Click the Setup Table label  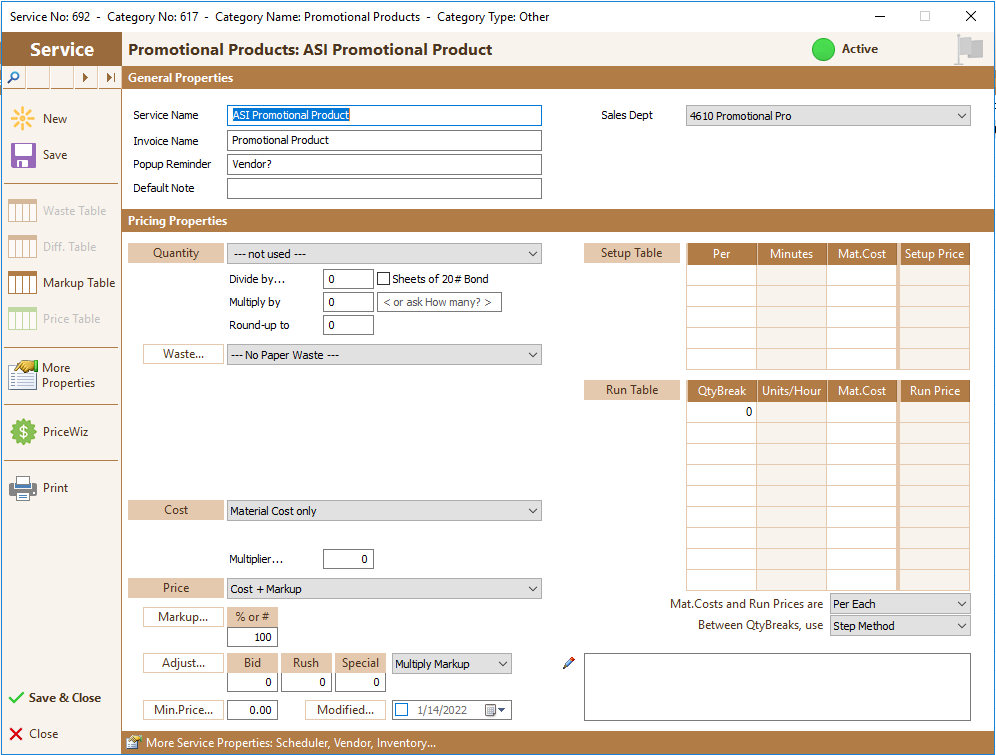coord(631,253)
